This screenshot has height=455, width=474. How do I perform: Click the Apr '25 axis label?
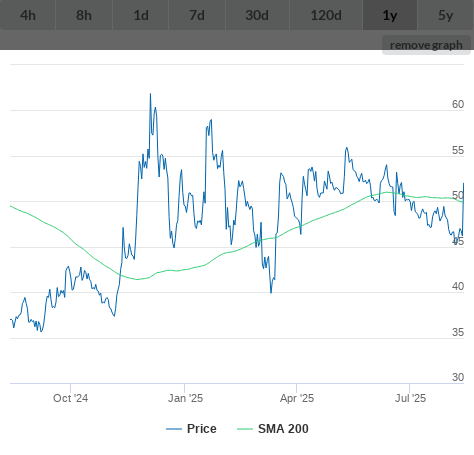297,398
